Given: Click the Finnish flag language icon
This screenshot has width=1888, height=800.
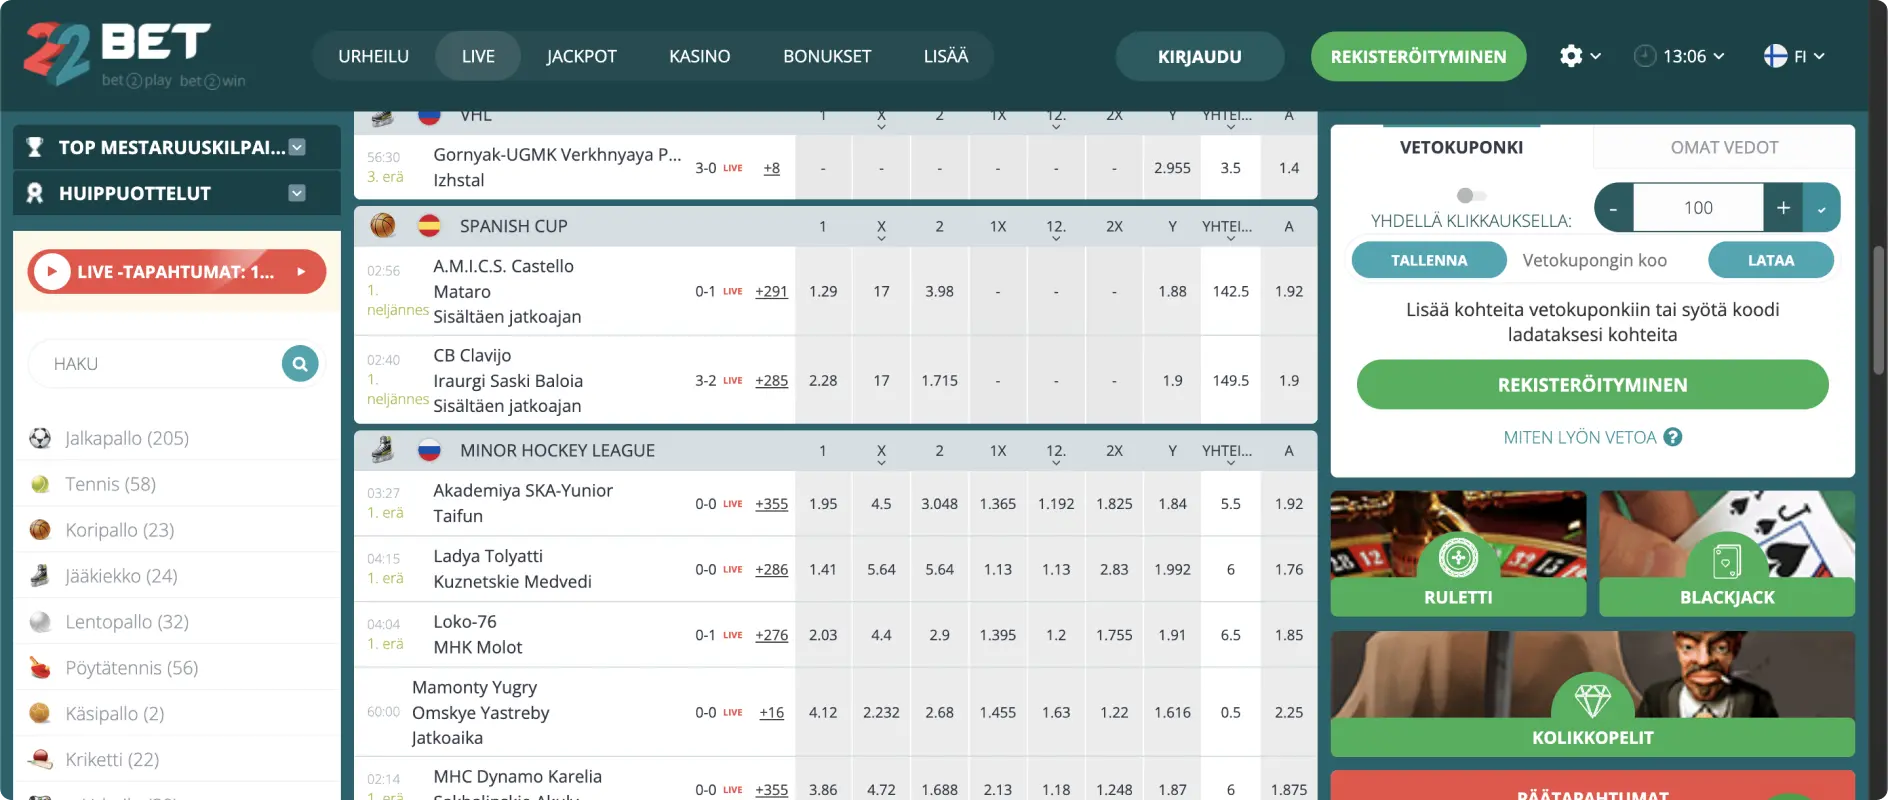Looking at the screenshot, I should click(1775, 56).
